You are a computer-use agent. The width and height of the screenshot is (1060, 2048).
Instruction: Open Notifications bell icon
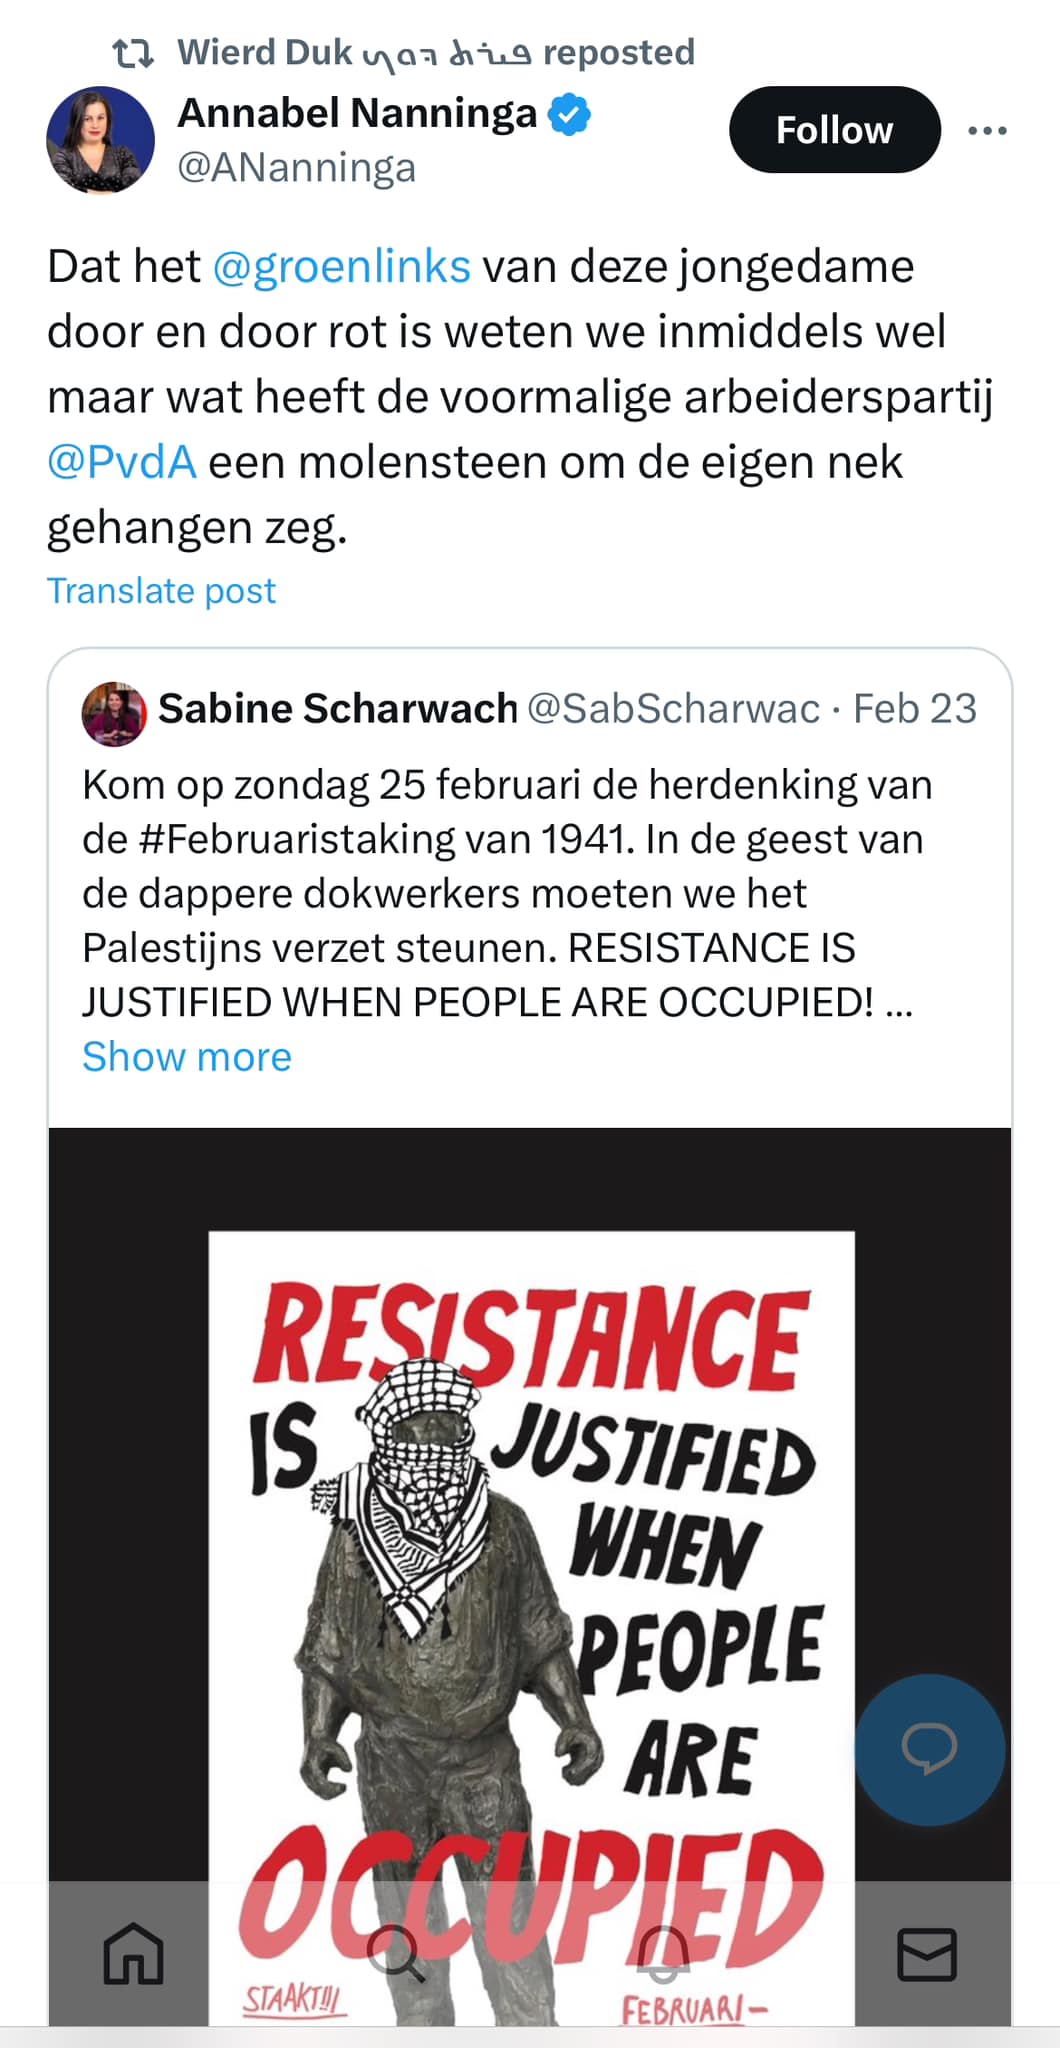663,1953
